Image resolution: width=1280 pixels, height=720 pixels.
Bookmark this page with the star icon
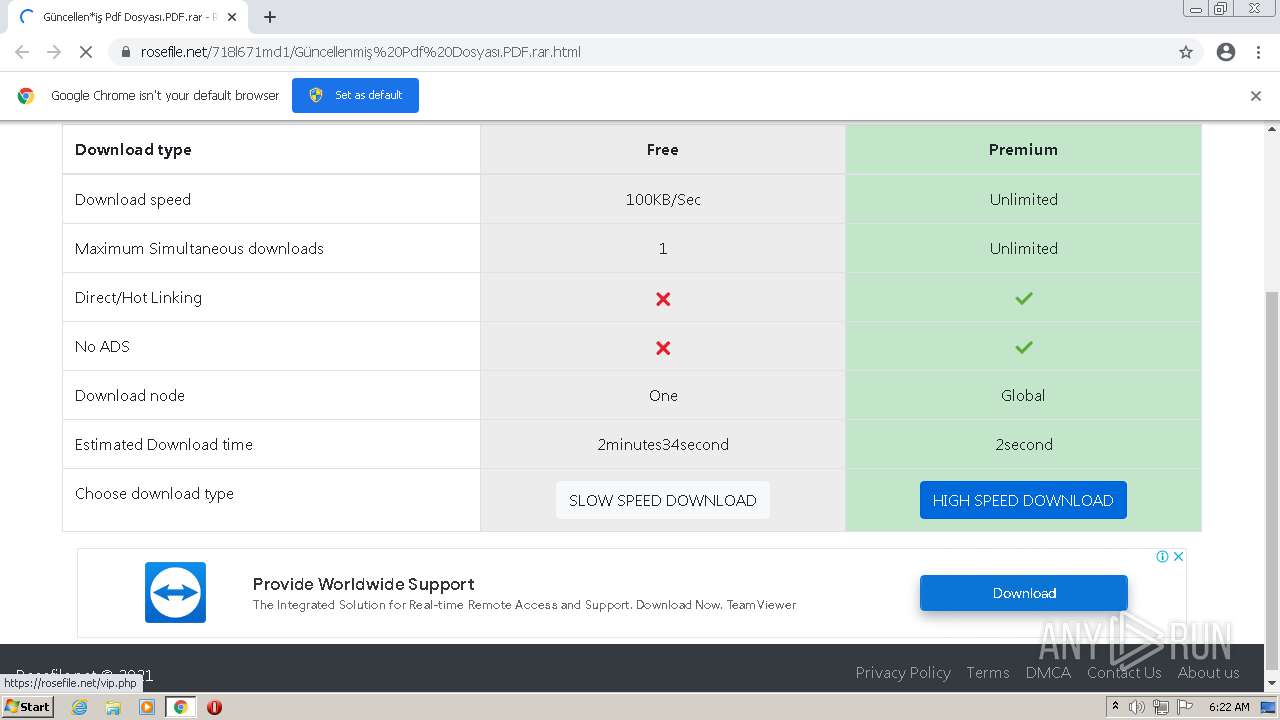[x=1186, y=52]
